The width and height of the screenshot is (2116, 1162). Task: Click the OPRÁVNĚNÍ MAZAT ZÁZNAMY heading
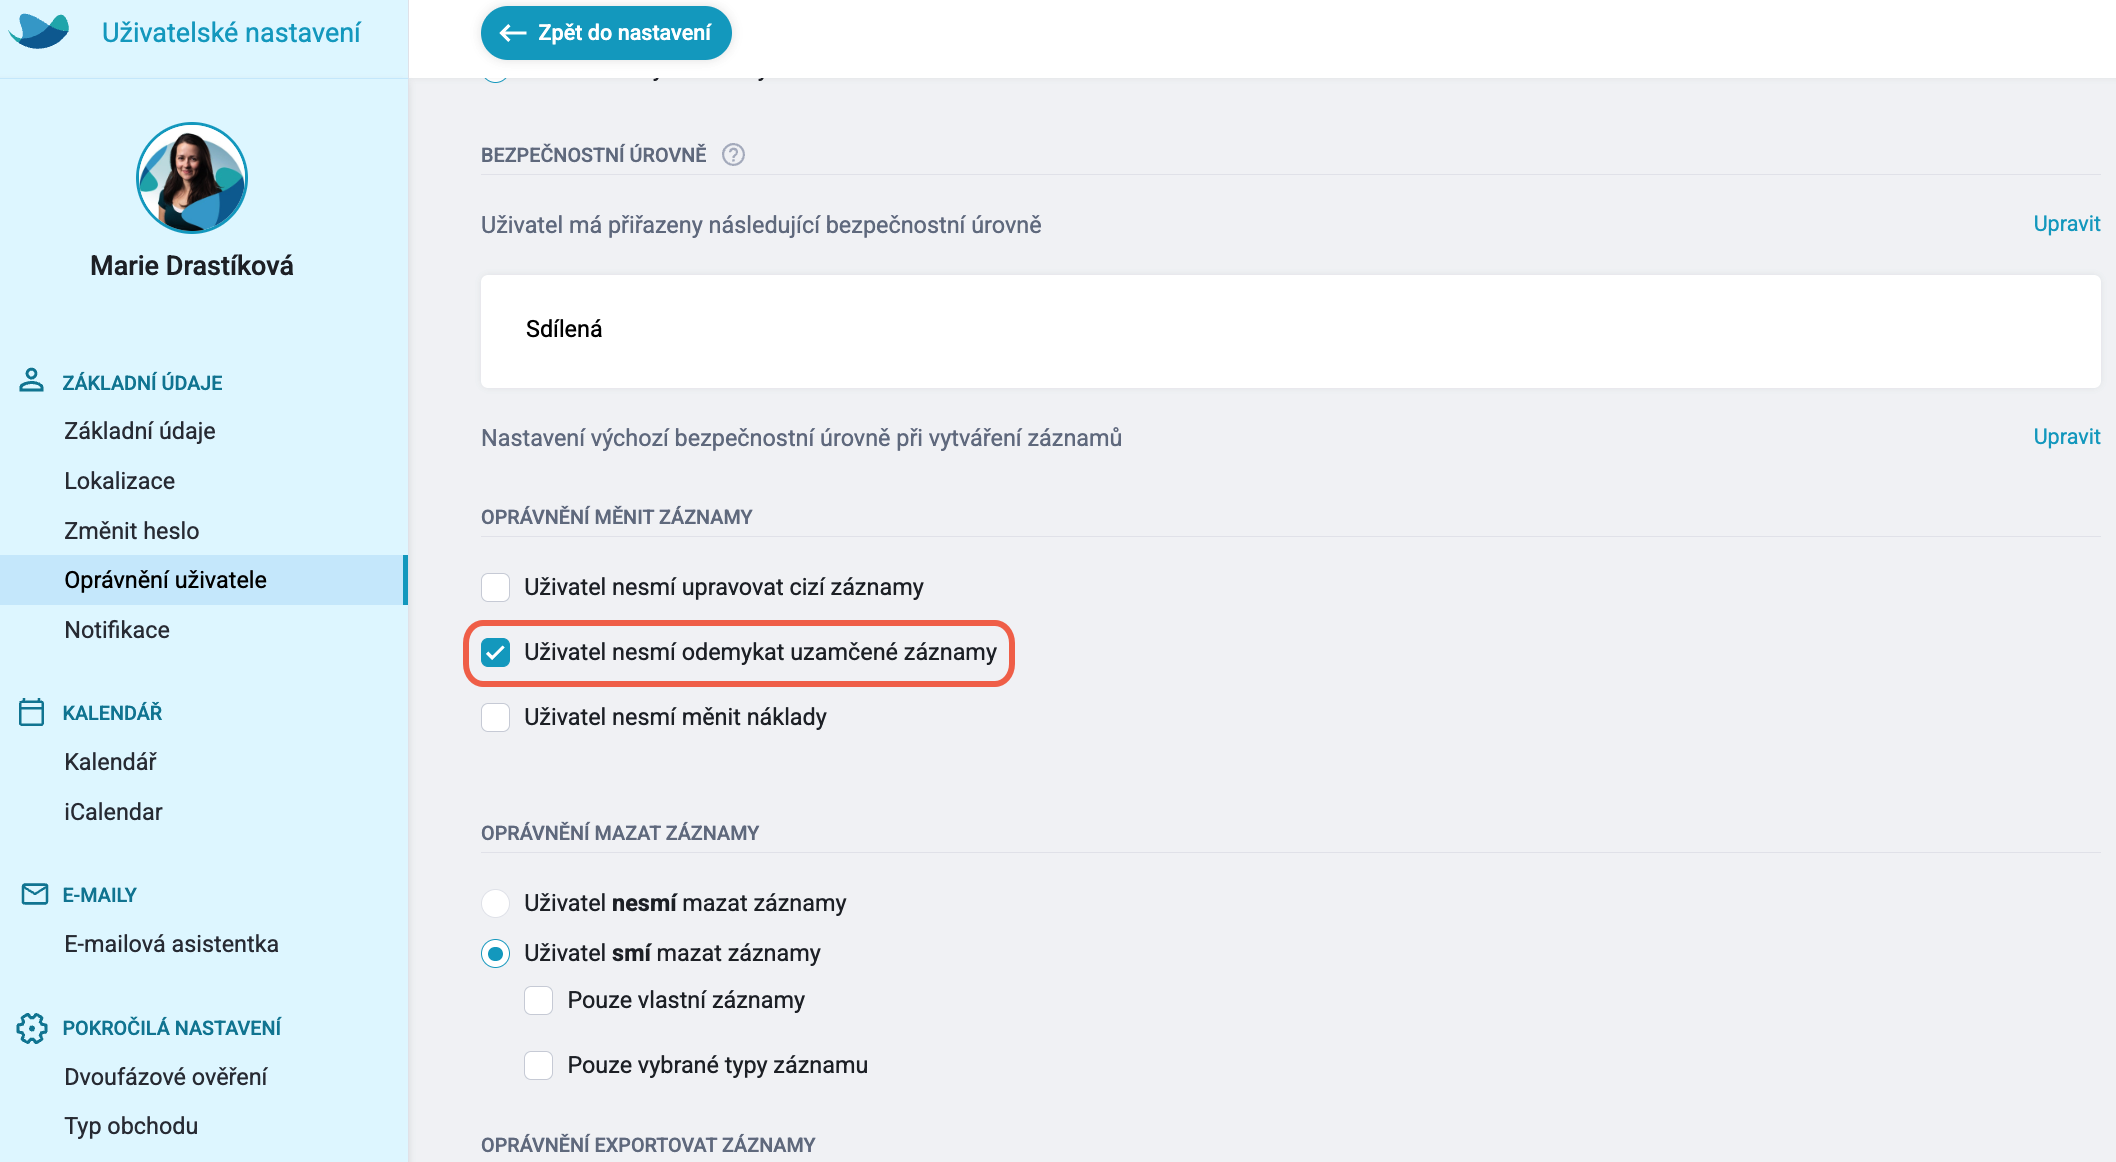pos(620,833)
